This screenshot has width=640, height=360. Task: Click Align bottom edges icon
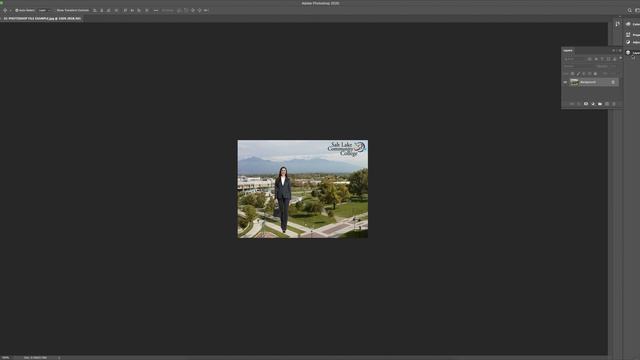139,10
